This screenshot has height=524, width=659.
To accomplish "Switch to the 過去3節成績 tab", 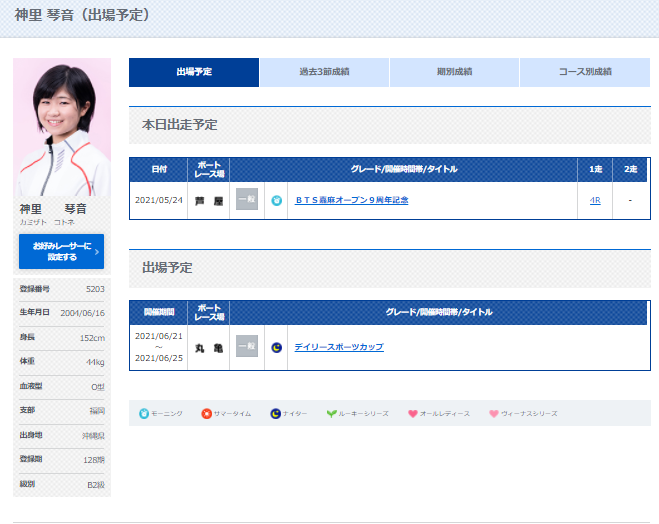I will pos(324,72).
